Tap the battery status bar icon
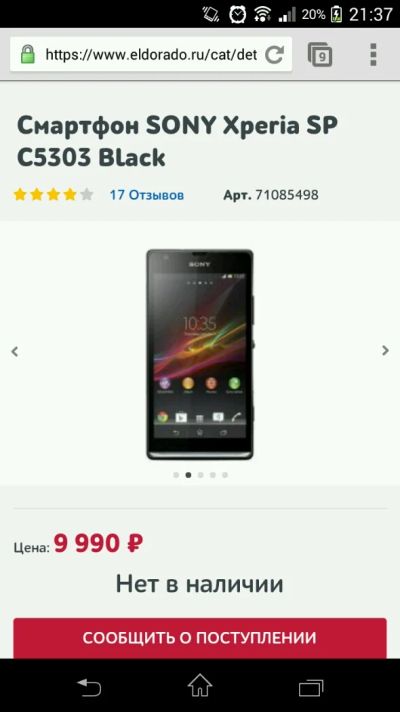This screenshot has height=712, width=400. [x=336, y=14]
